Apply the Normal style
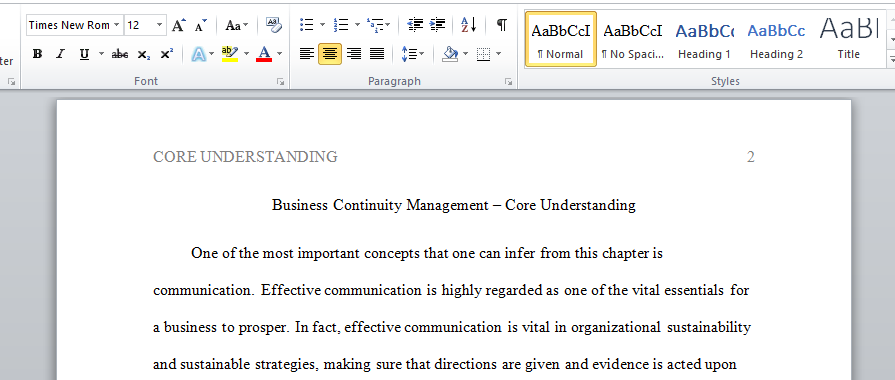Viewport: 895px width, 380px height. click(561, 39)
